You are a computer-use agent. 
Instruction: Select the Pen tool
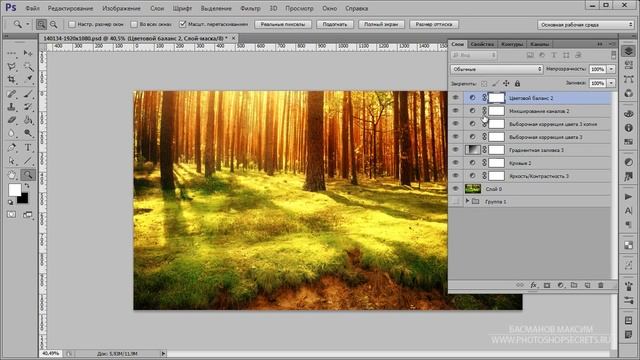pyautogui.click(x=11, y=148)
